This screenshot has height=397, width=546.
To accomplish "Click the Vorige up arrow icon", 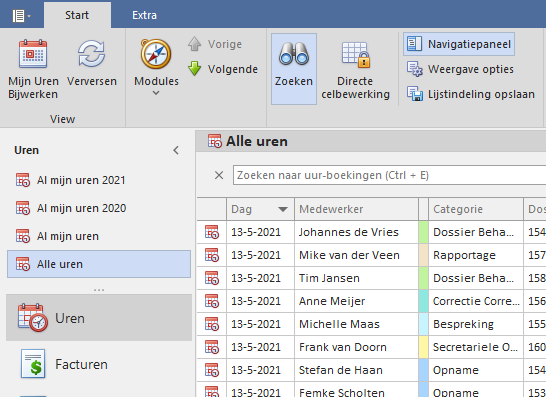I will [195, 44].
